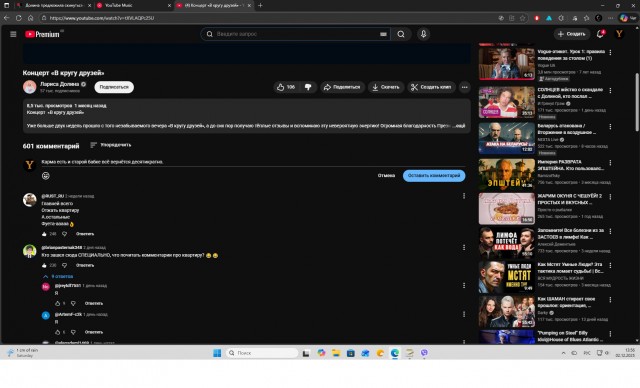The image size is (640, 388).
Task: Open the fried perch recipe video thumbnail
Action: coord(507,208)
